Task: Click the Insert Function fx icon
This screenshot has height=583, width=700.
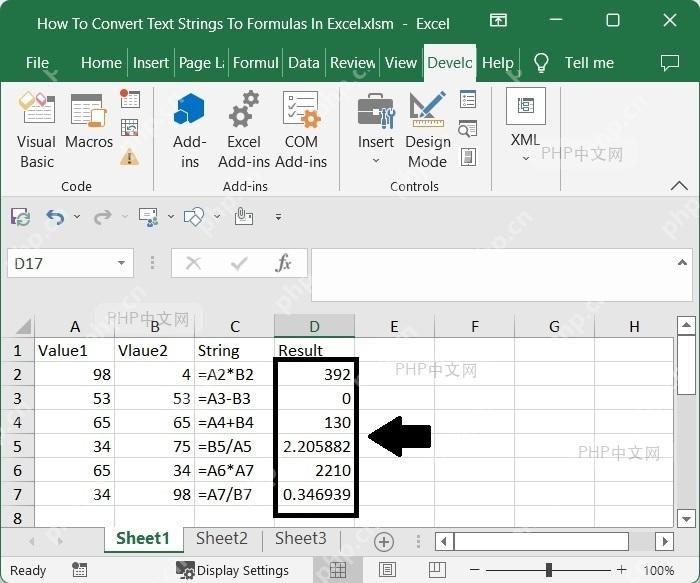Action: point(283,263)
